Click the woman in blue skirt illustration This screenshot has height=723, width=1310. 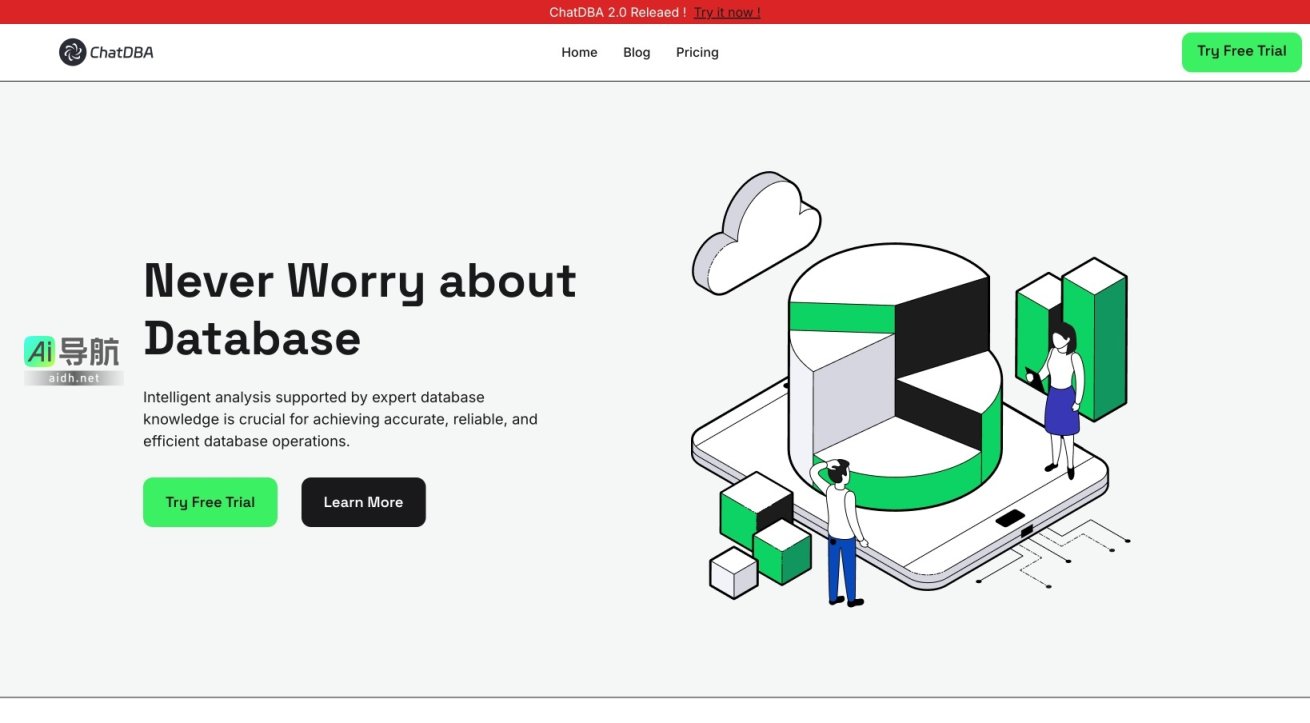coord(1060,395)
